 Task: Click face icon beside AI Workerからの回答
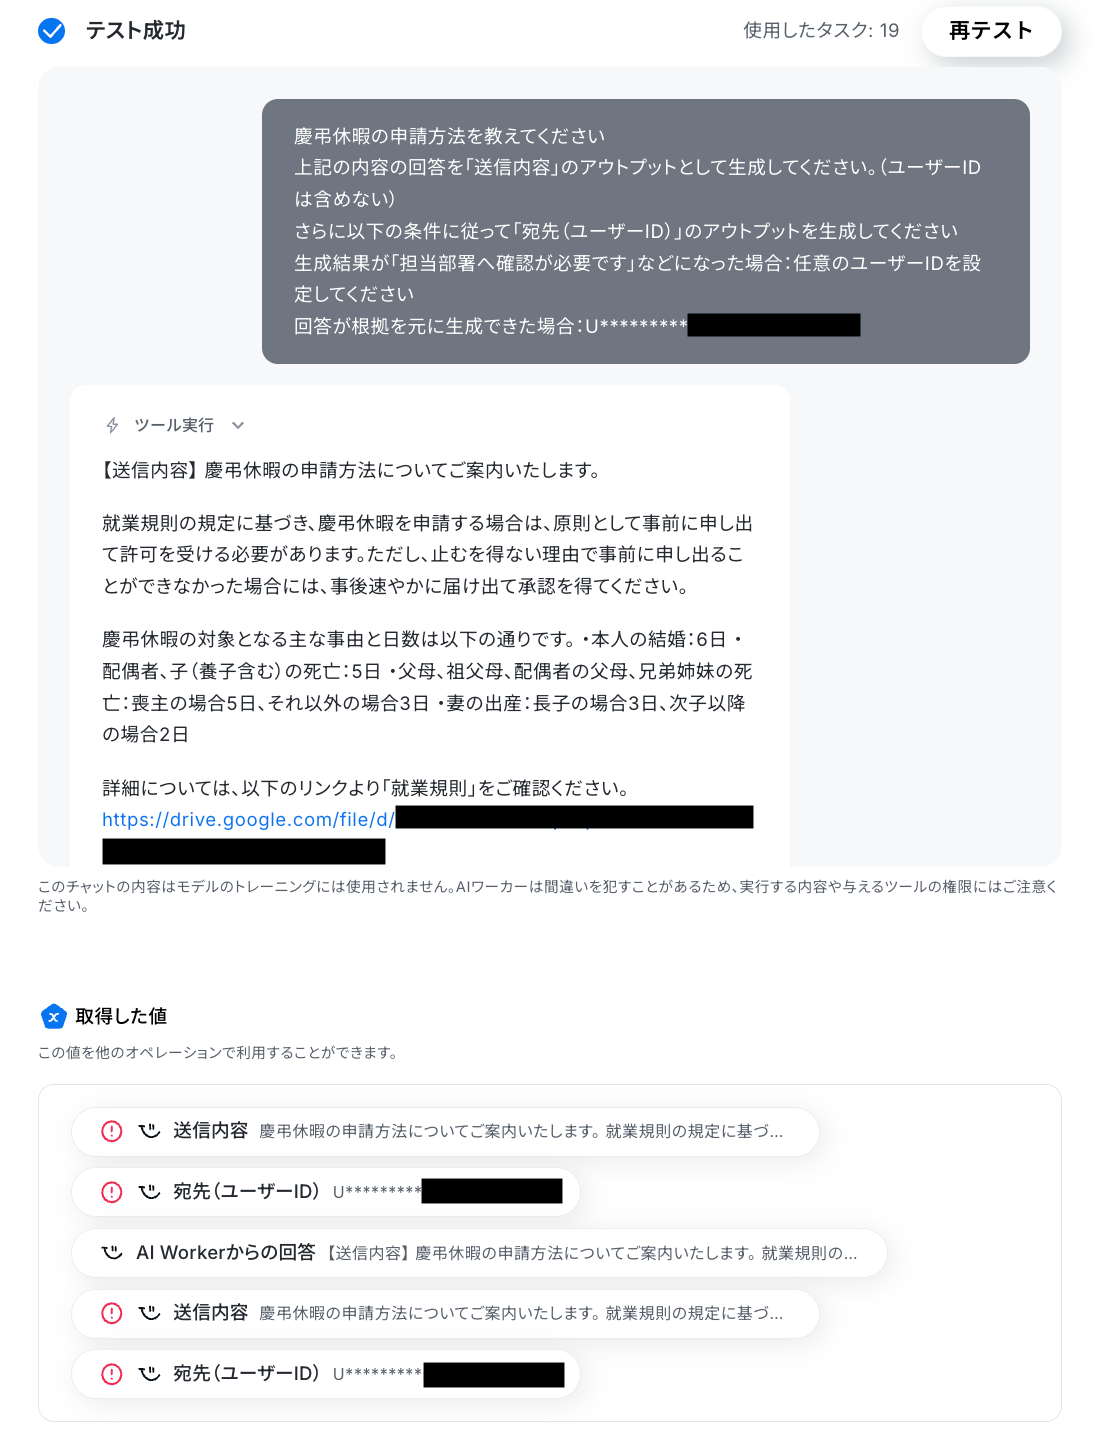(x=112, y=1252)
